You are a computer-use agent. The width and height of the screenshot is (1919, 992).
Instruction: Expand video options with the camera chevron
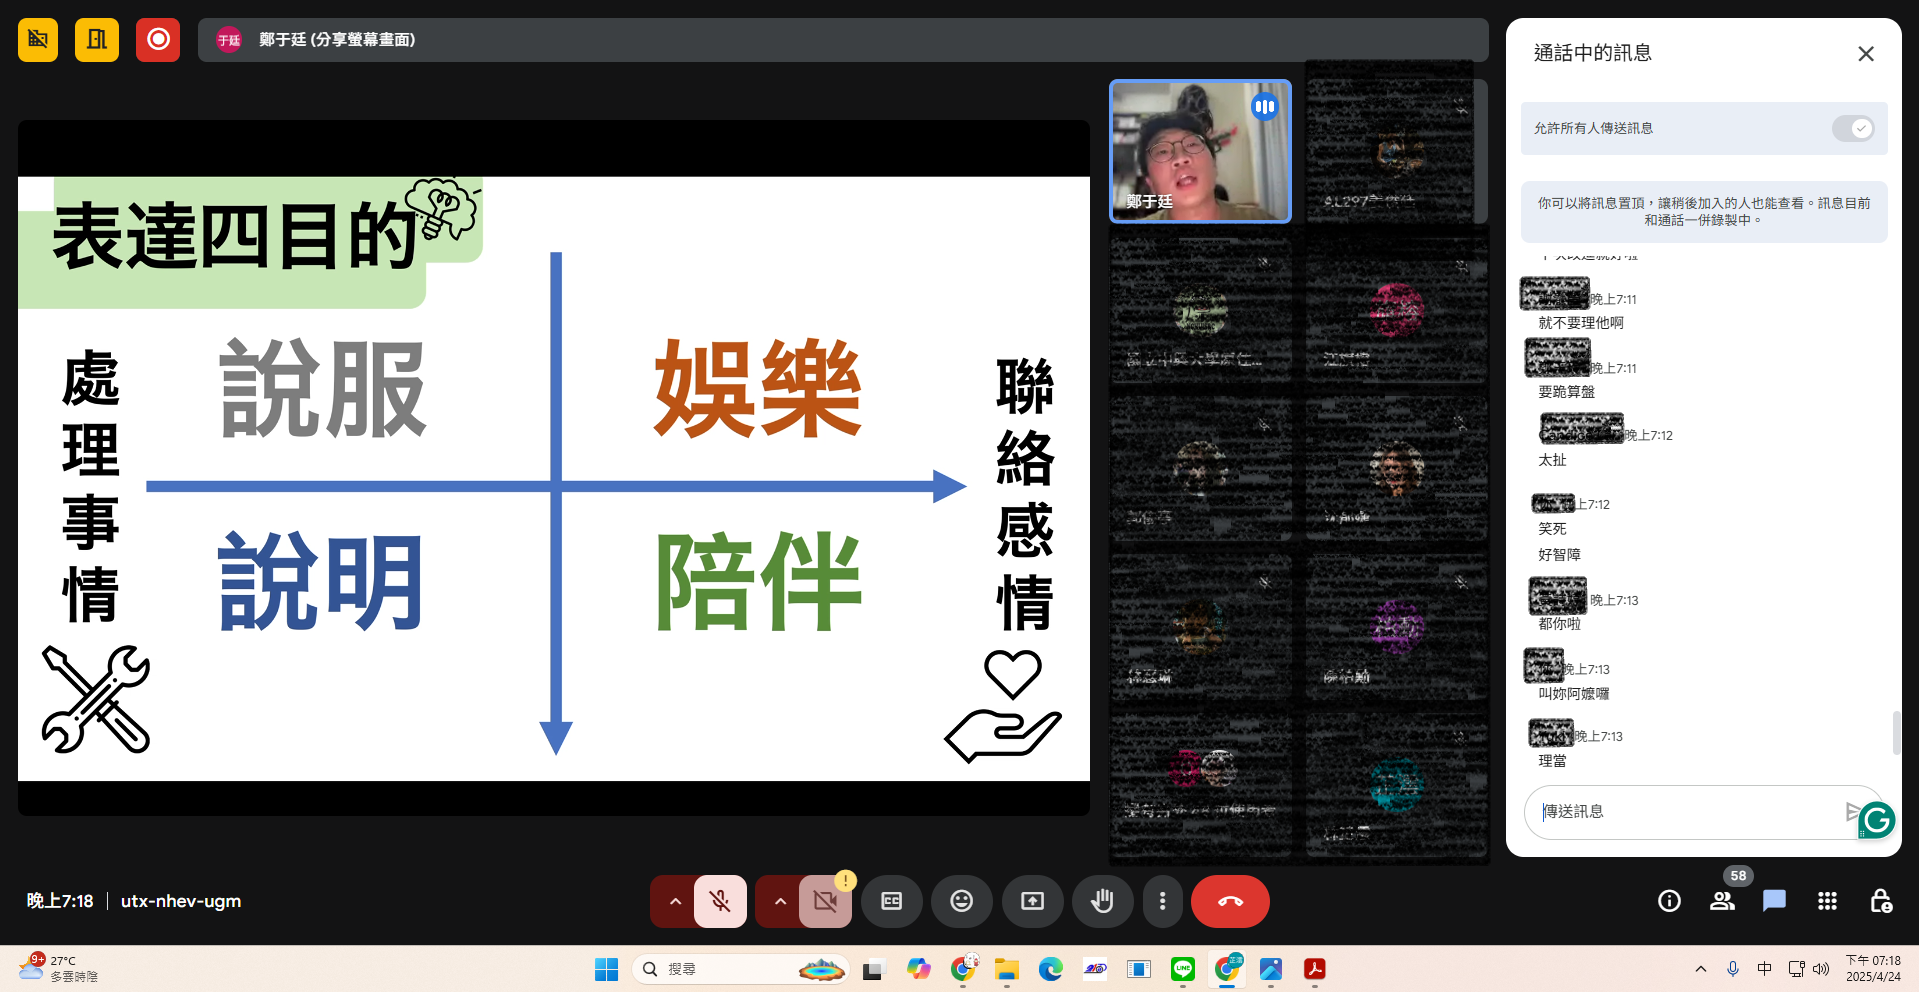point(779,901)
